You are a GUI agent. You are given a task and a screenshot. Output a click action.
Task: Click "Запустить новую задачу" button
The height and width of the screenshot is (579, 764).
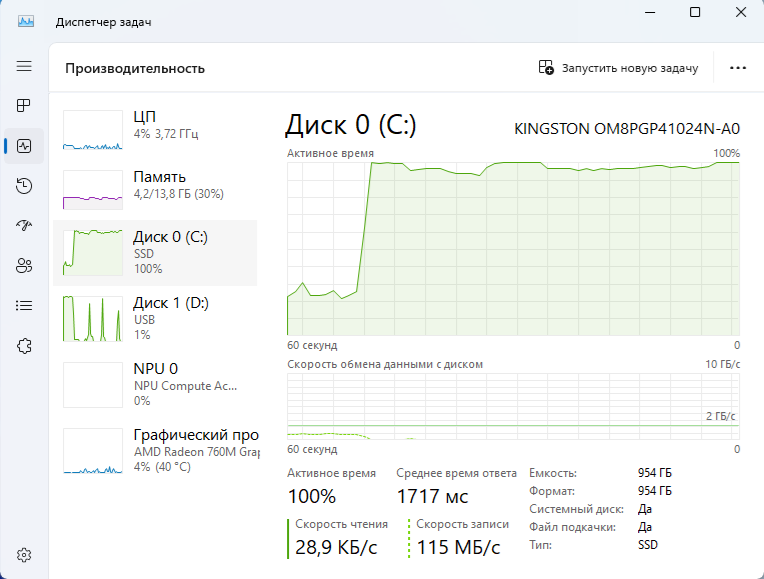pyautogui.click(x=617, y=68)
